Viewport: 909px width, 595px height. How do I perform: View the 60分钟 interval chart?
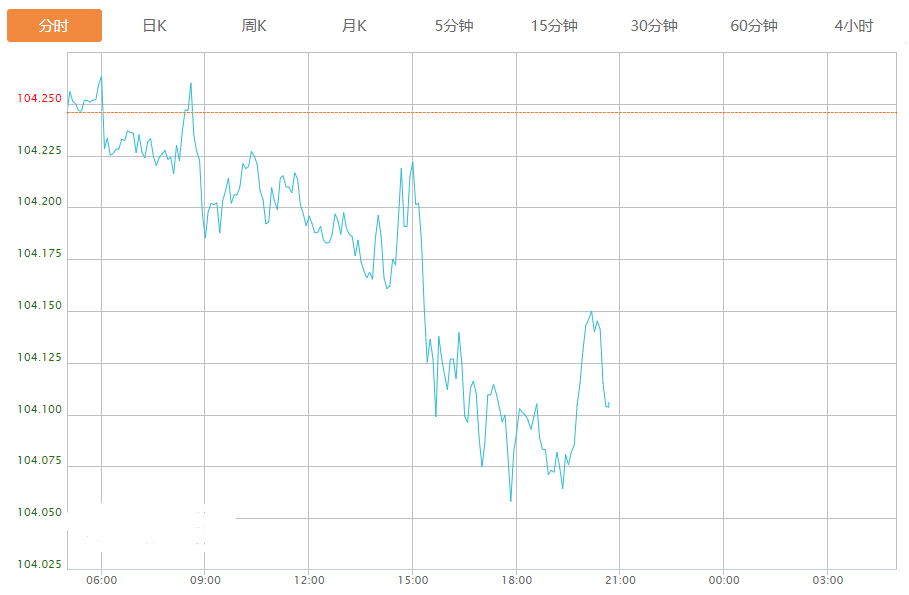[754, 26]
